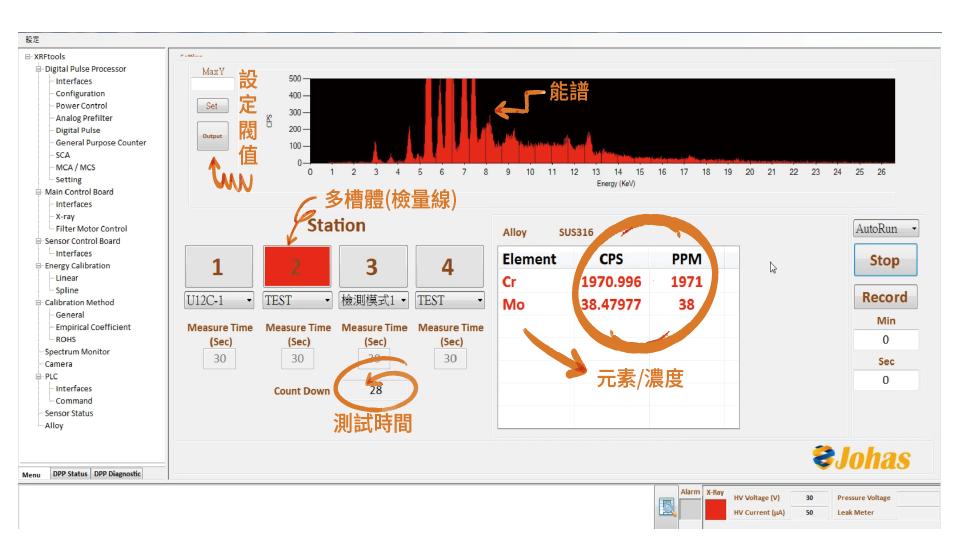
Task: Select the red station 2 button
Action: 297,266
